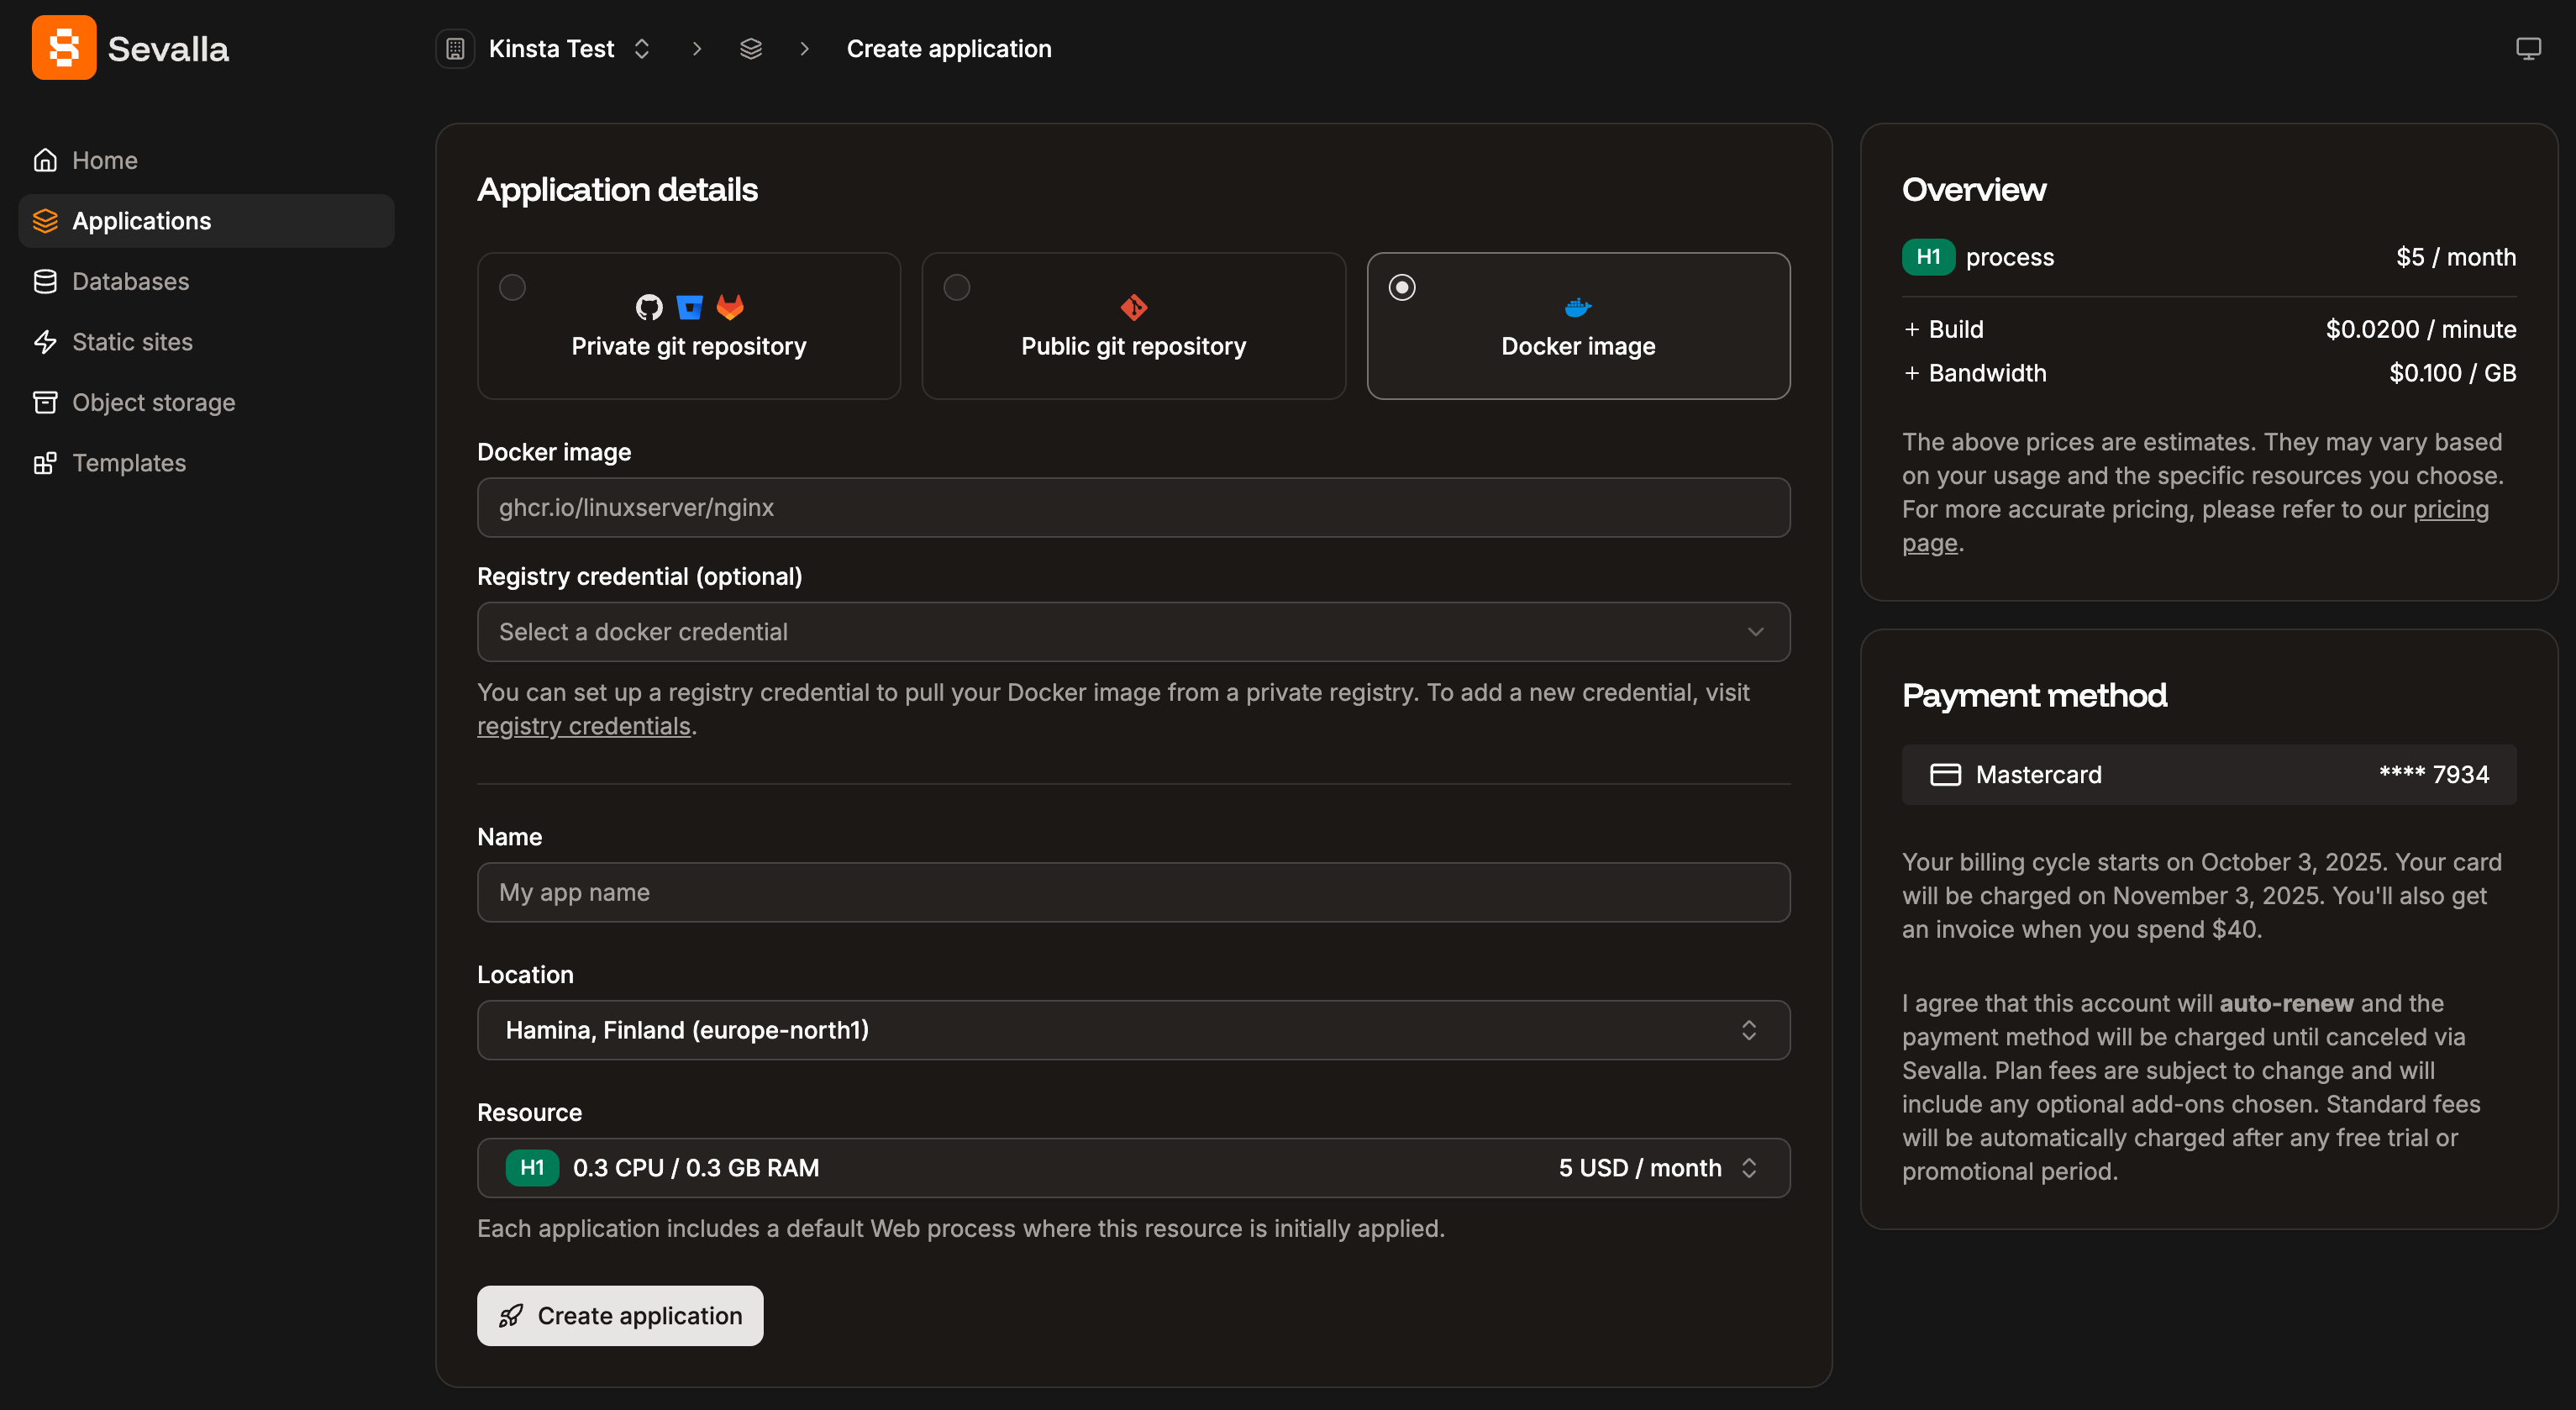The width and height of the screenshot is (2576, 1410).
Task: Click the Docker whale icon
Action: [x=1577, y=307]
